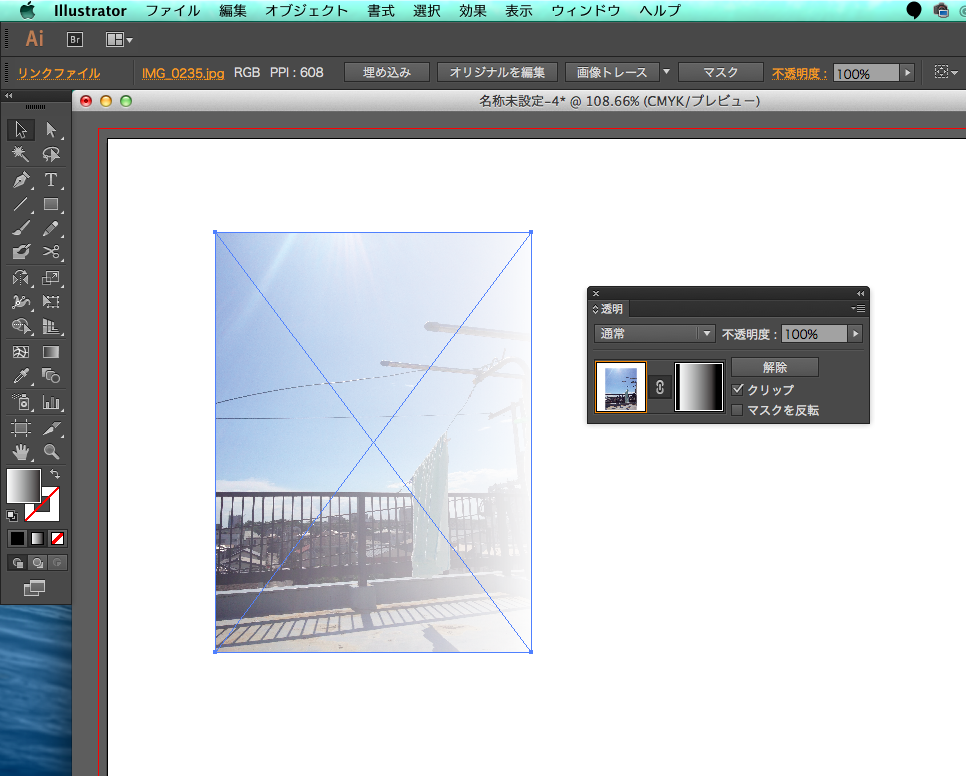This screenshot has height=776, width=966.
Task: Open the 透明 panel options menu
Action: [x=859, y=309]
